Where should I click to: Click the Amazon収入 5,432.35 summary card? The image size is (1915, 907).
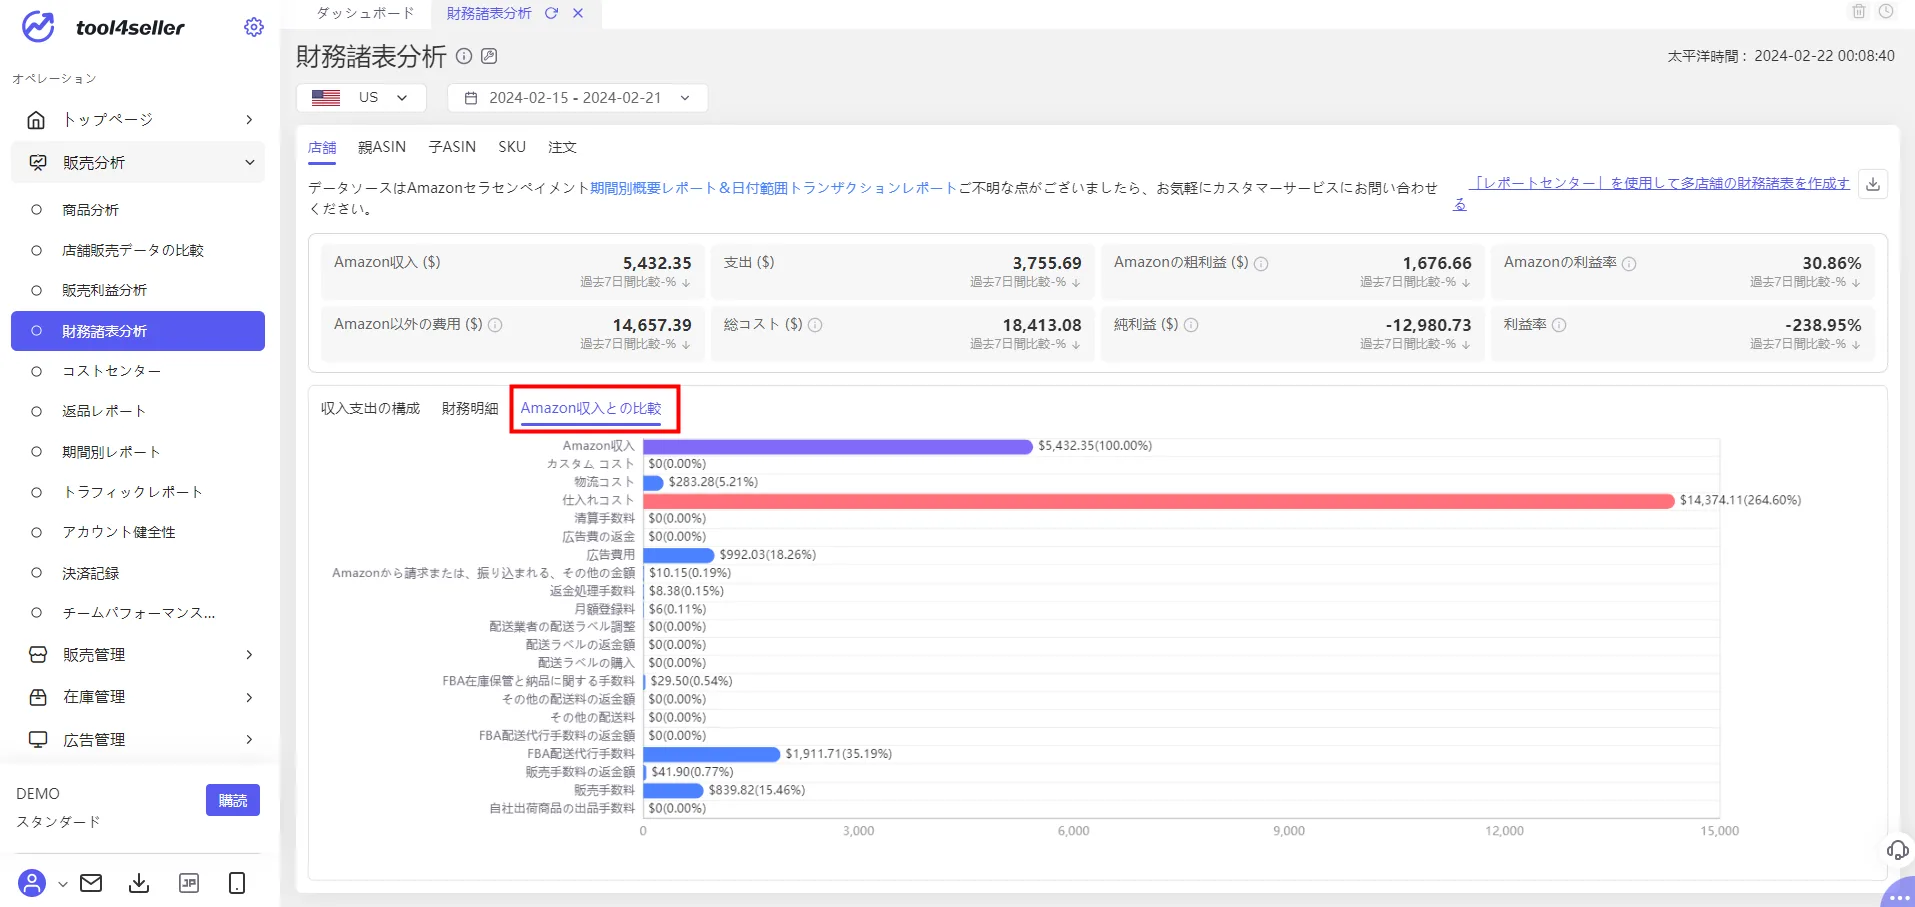pyautogui.click(x=513, y=272)
